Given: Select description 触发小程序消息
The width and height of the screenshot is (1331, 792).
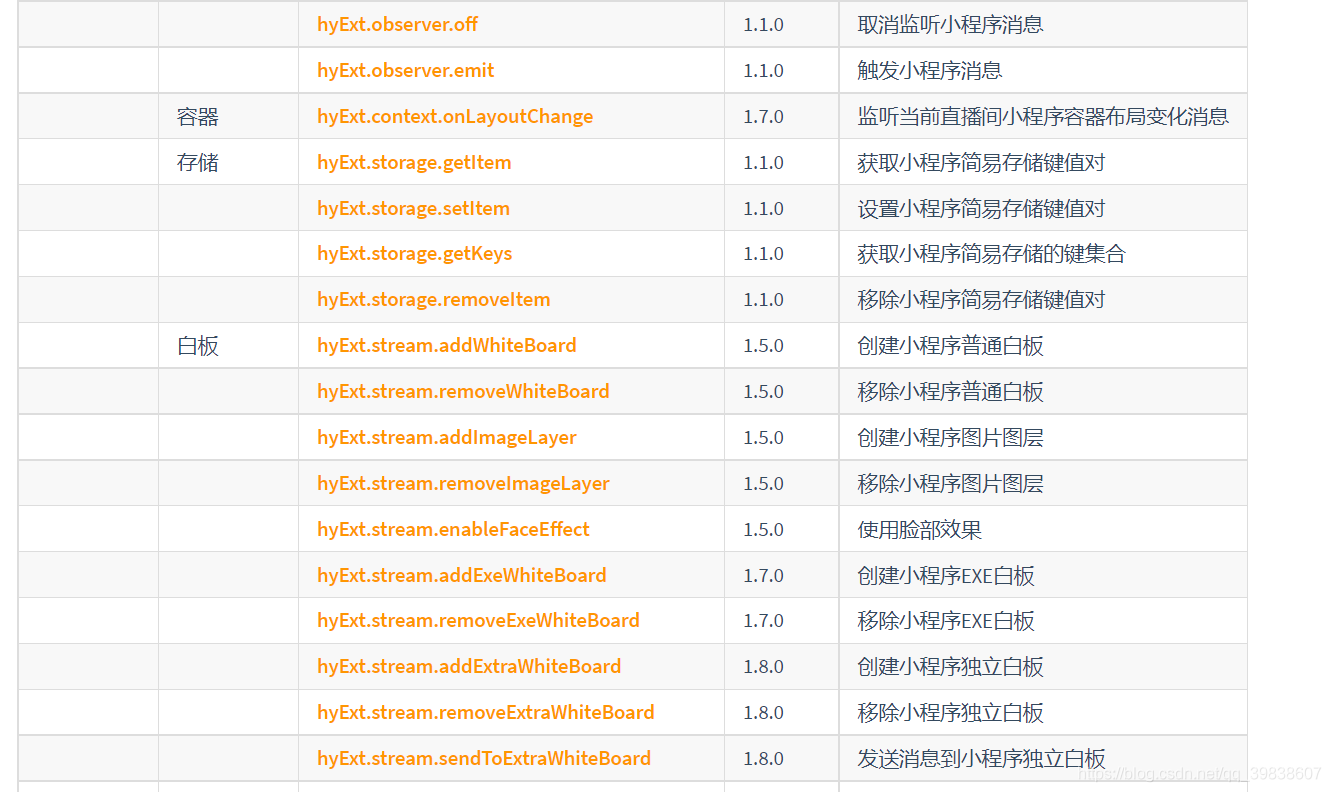Looking at the screenshot, I should tap(930, 70).
